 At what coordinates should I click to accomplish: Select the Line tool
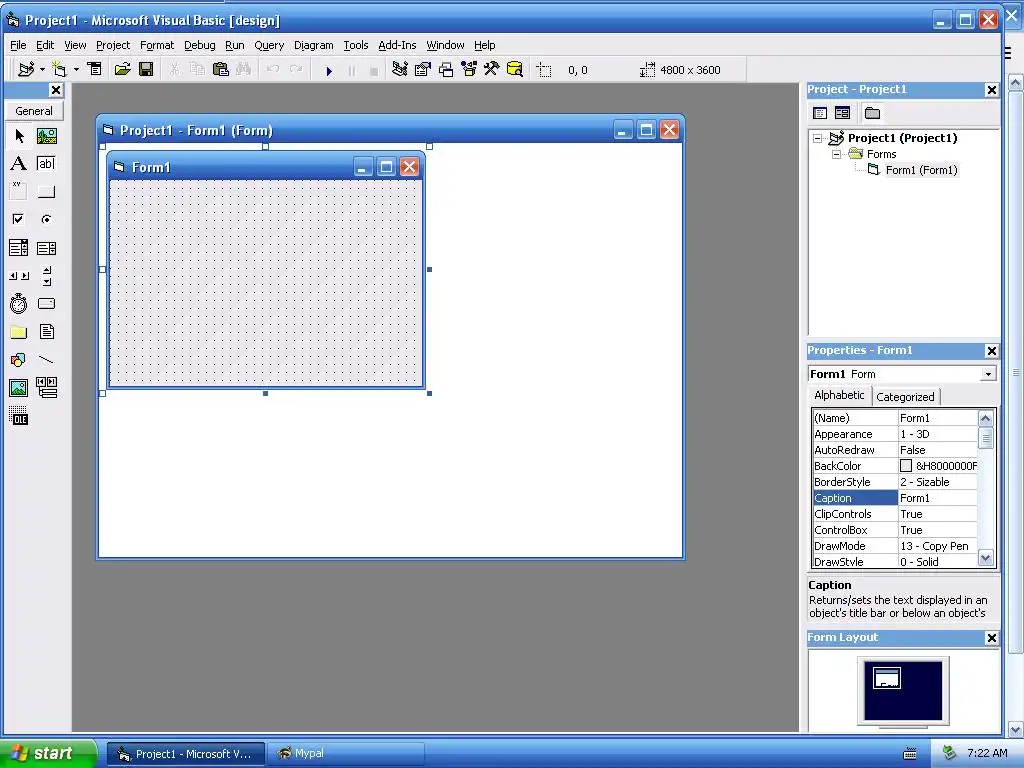click(x=46, y=360)
